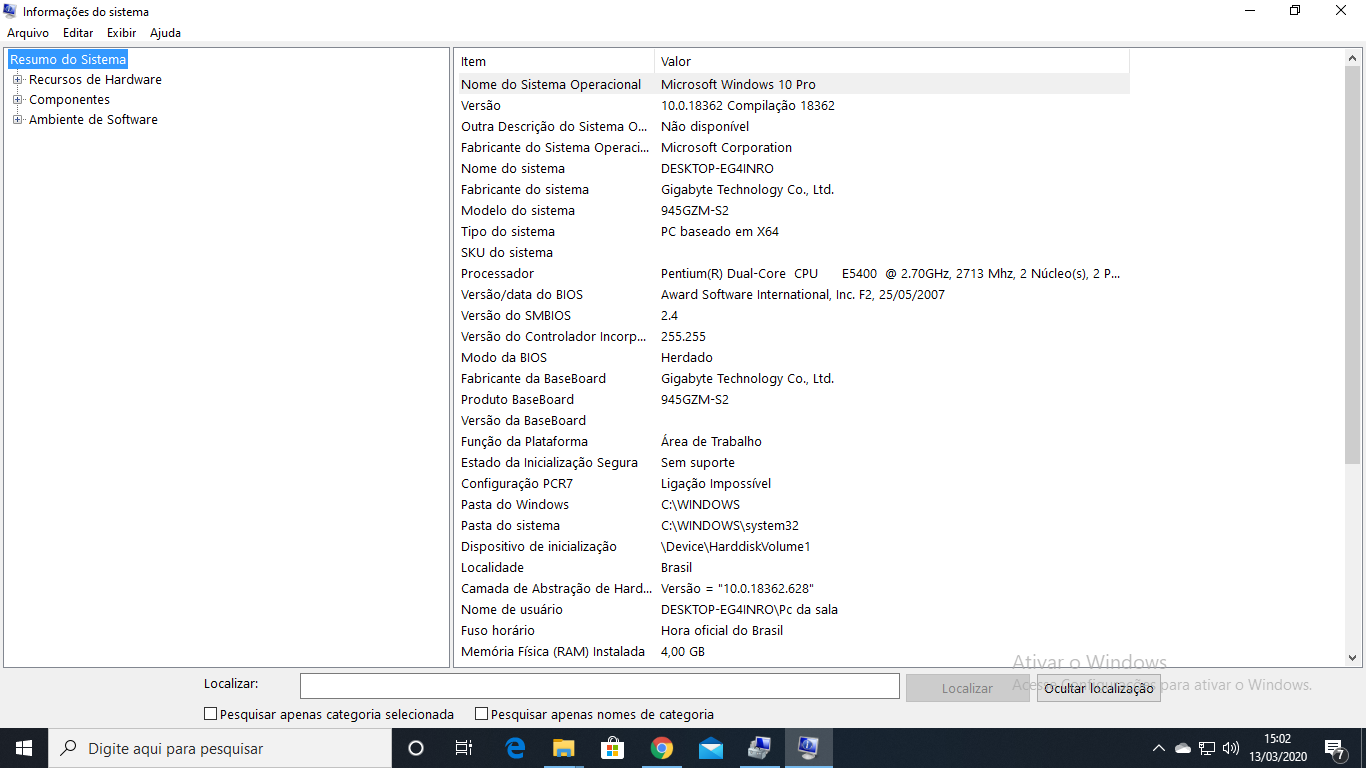The height and width of the screenshot is (768, 1366).
Task: Open Mail app from taskbar
Action: tap(710, 748)
